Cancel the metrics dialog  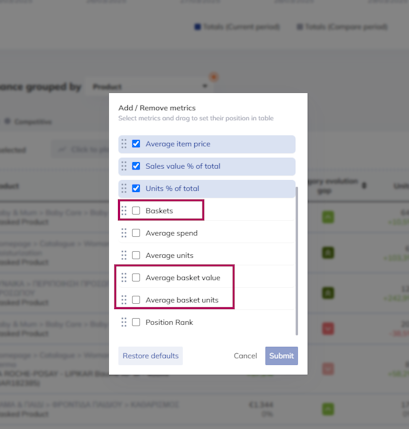245,356
